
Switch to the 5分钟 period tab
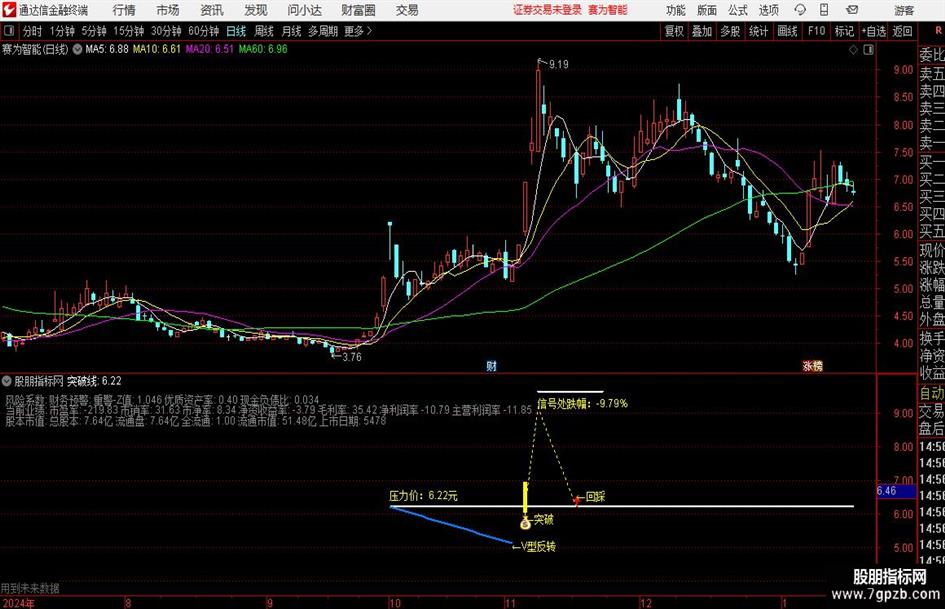pos(94,31)
